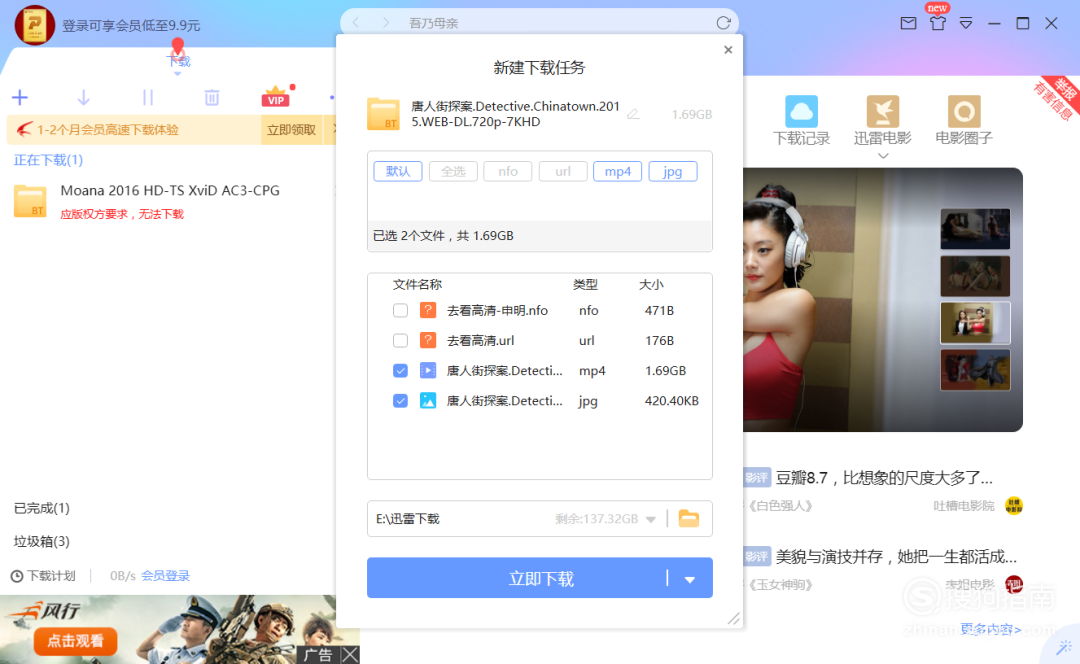1080x664 pixels.
Task: Toggle the jpg file type filter
Action: coord(673,172)
